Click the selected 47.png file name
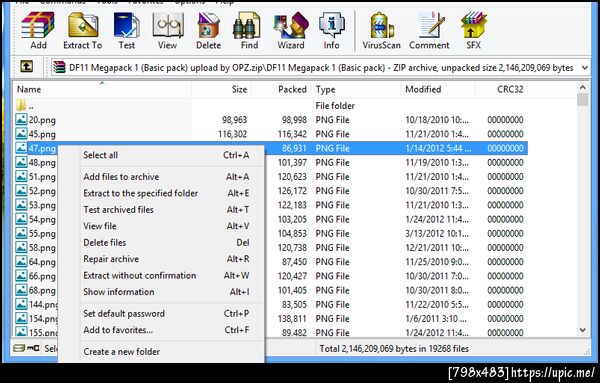The image size is (600, 383). (42, 148)
